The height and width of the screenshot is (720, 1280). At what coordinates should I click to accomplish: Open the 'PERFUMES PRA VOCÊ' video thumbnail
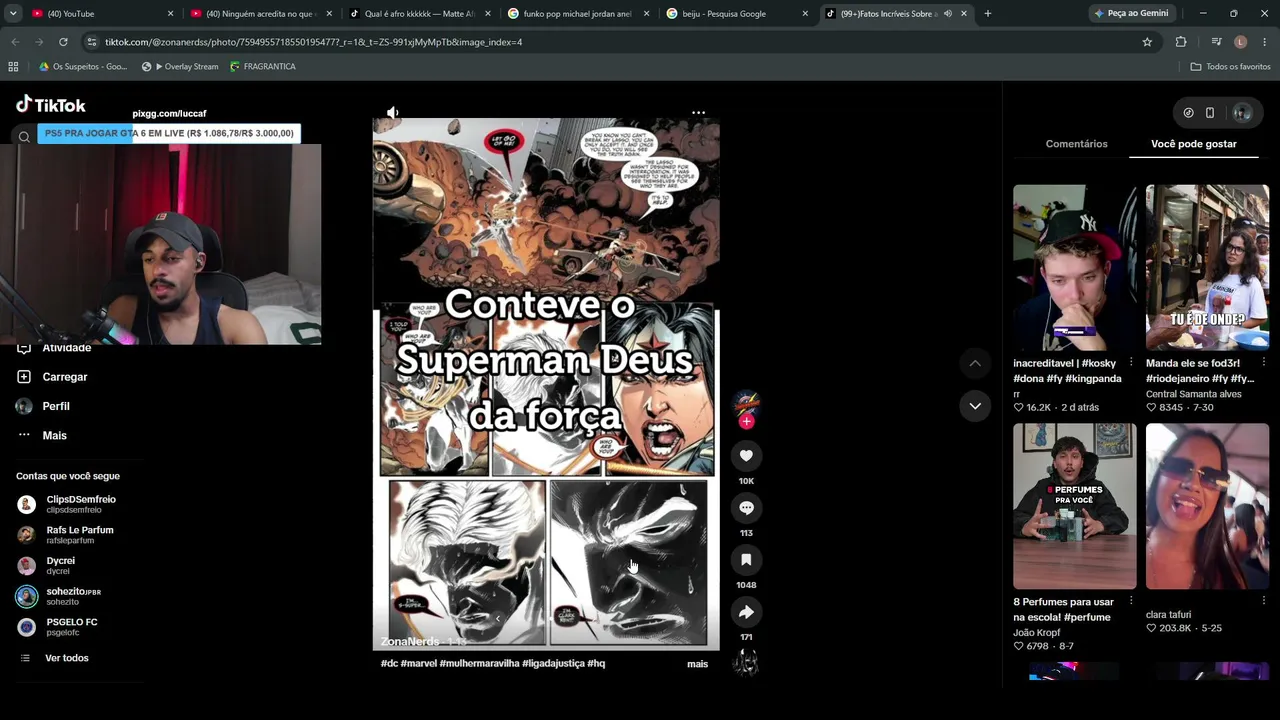point(1075,506)
